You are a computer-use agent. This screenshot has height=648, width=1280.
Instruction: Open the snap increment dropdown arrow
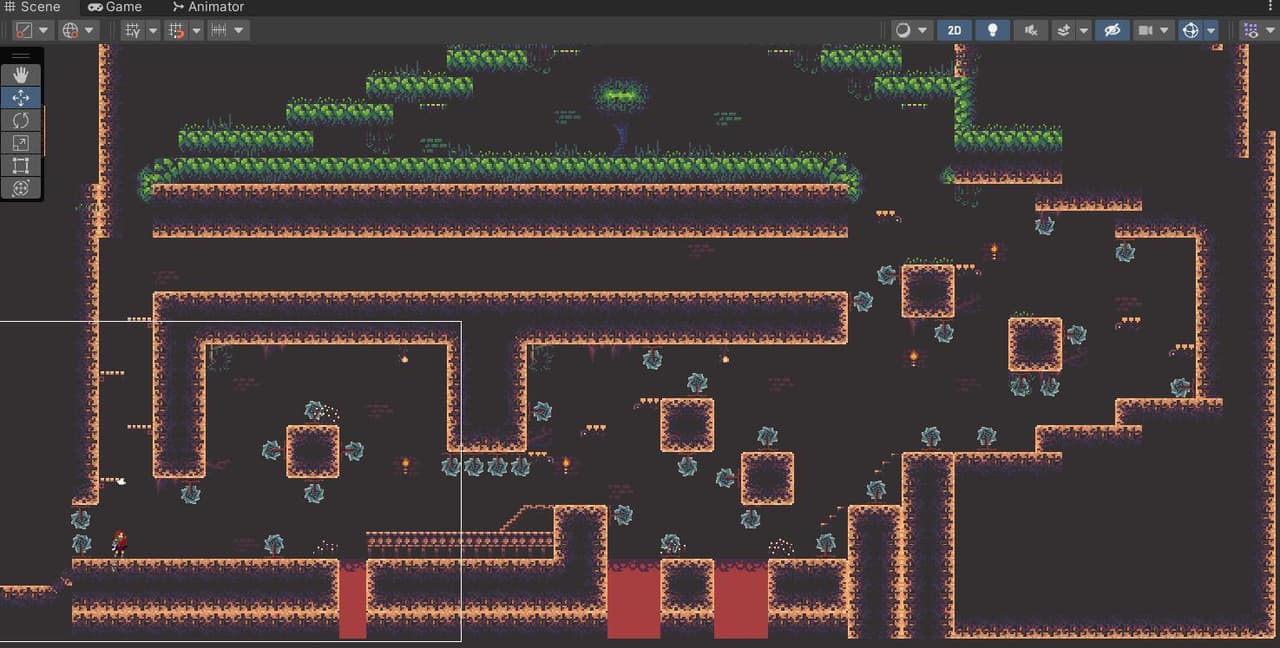point(239,30)
